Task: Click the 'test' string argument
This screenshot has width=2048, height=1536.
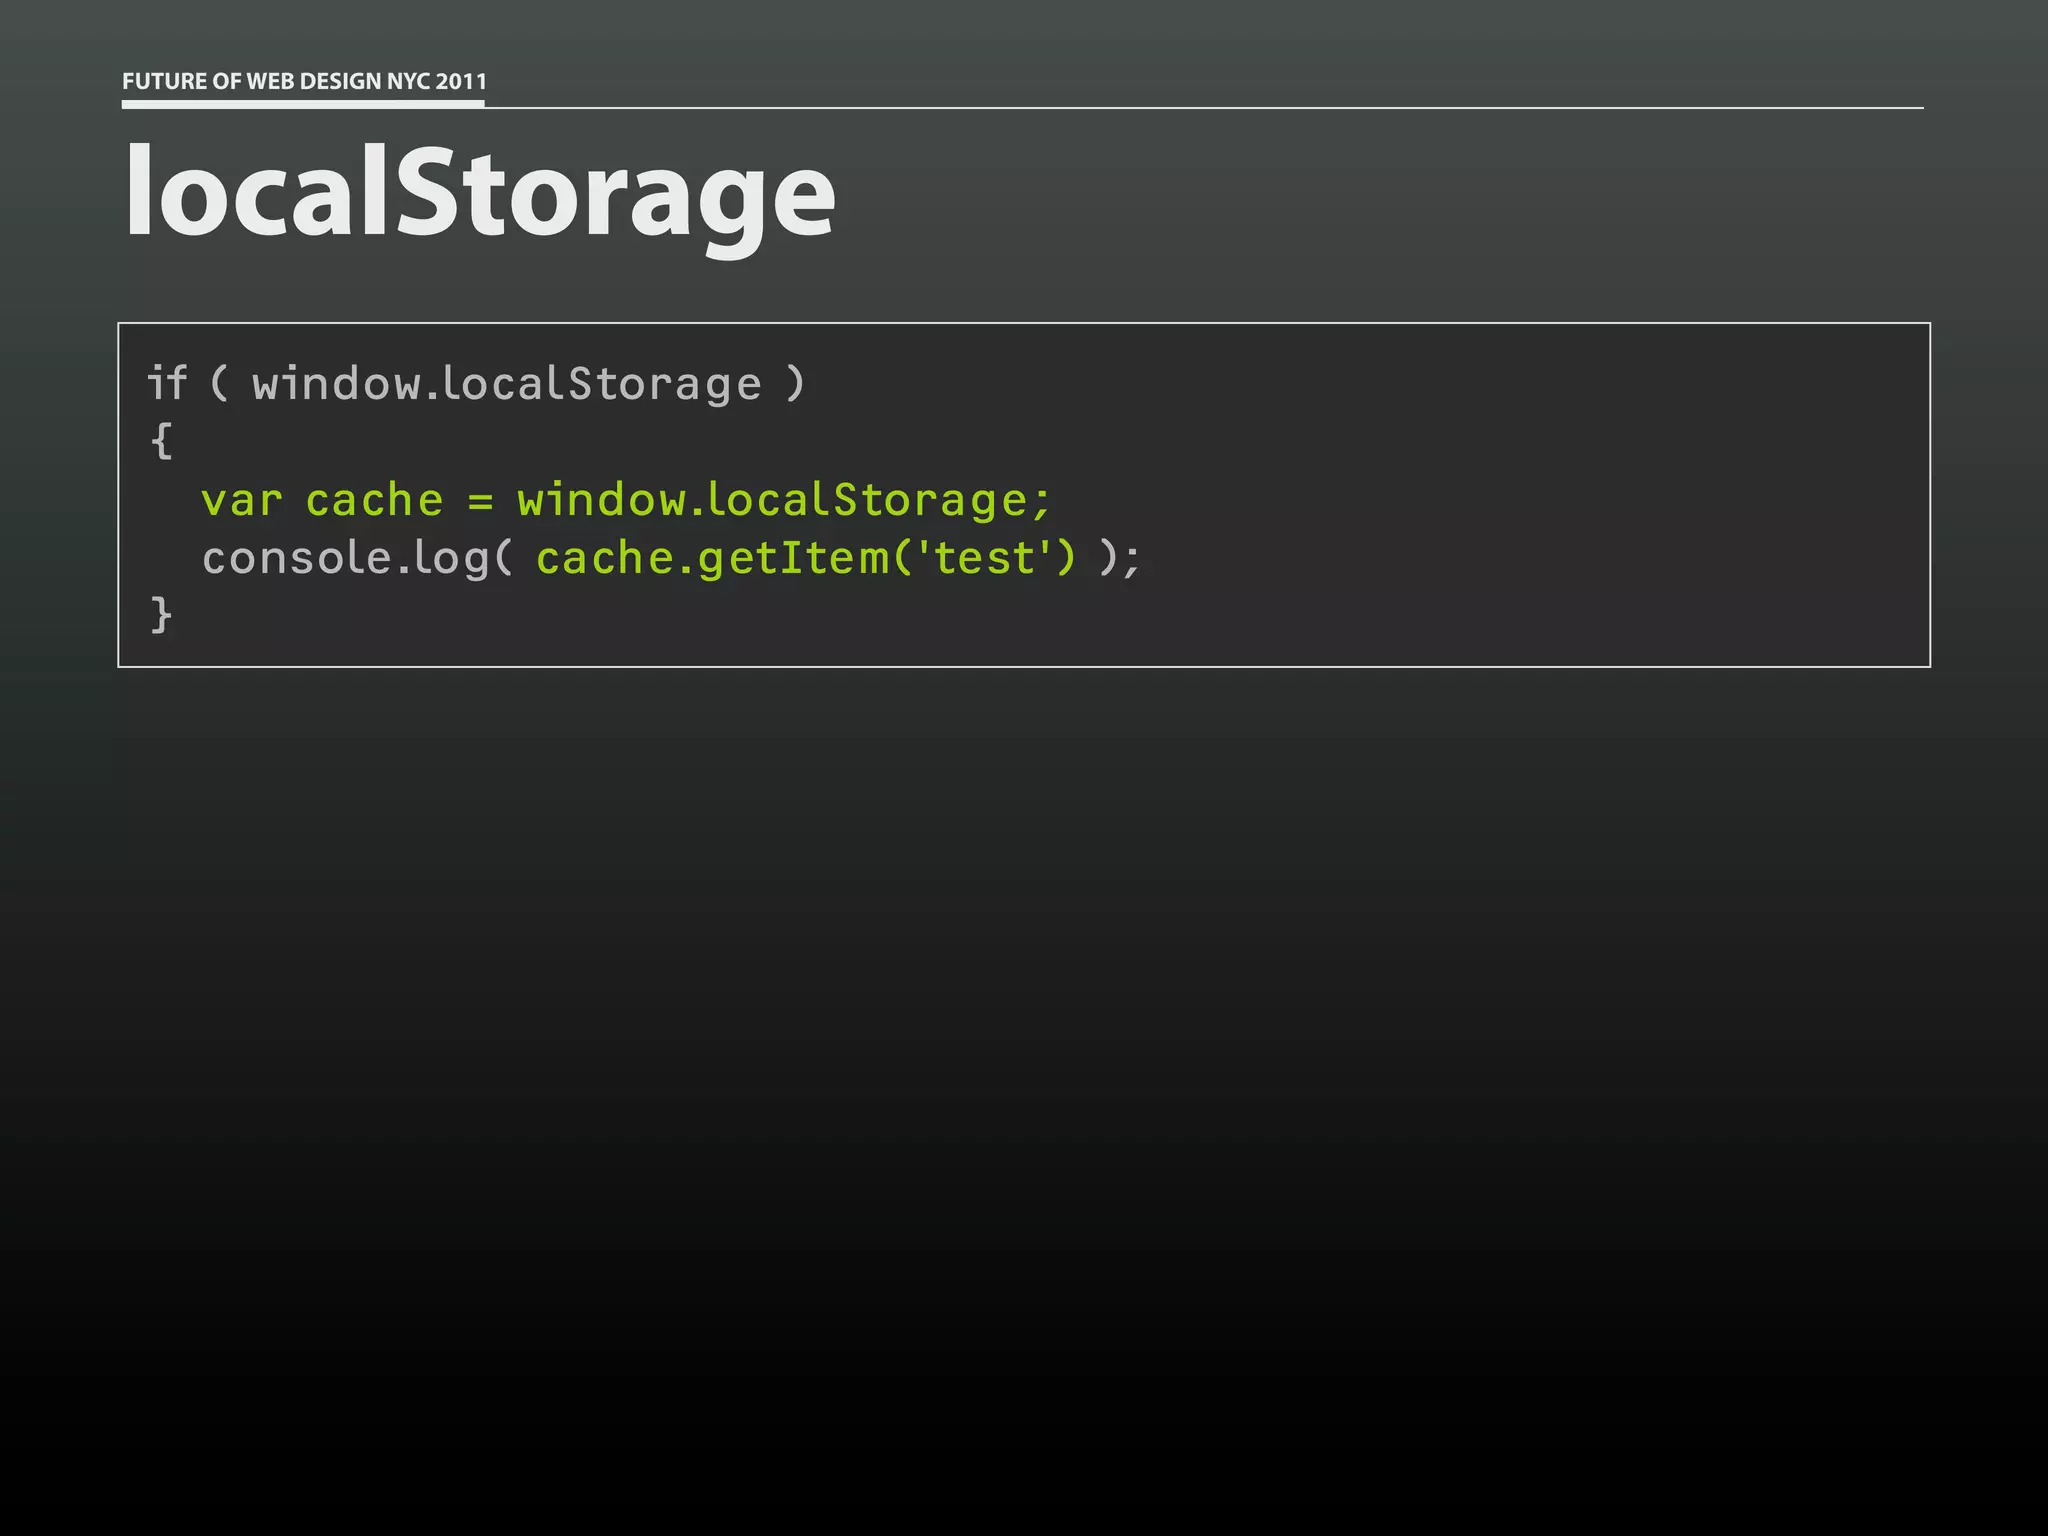Action: 990,558
